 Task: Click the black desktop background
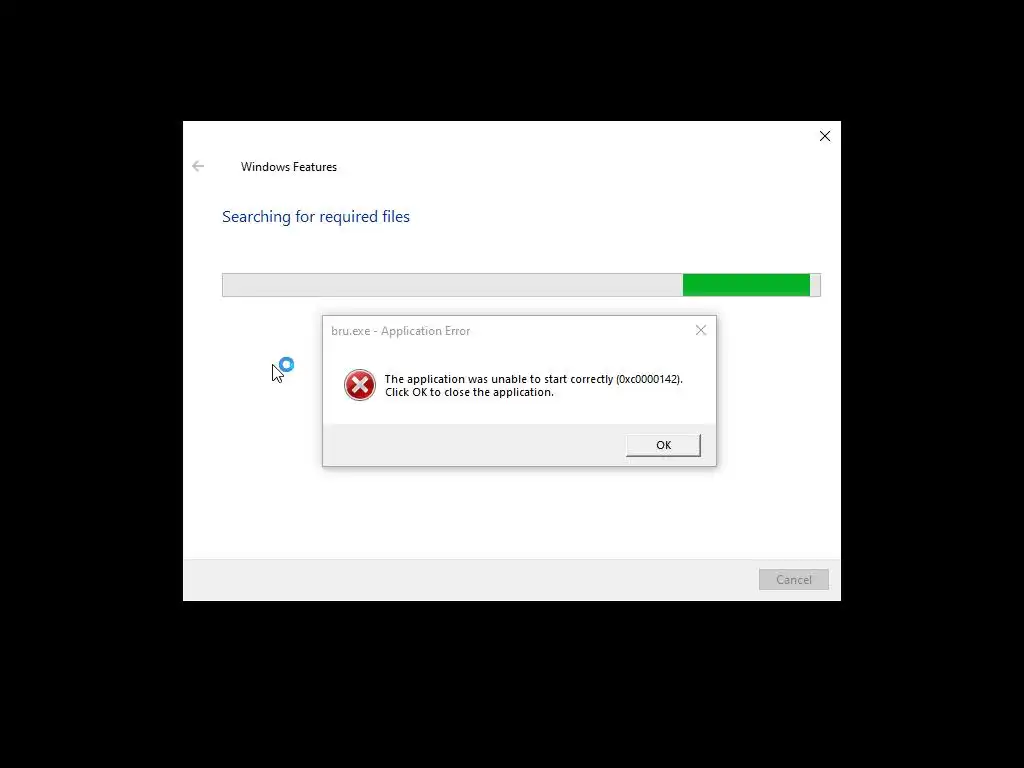click(x=511, y=686)
